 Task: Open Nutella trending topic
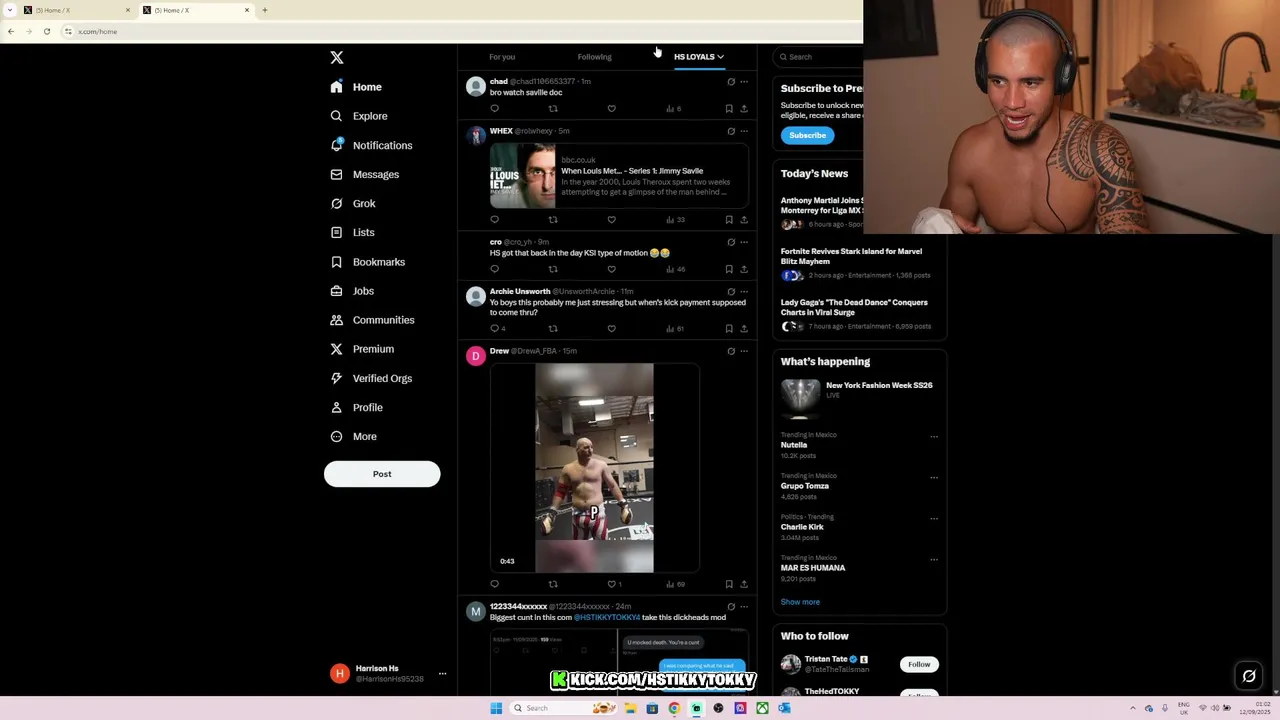point(794,445)
